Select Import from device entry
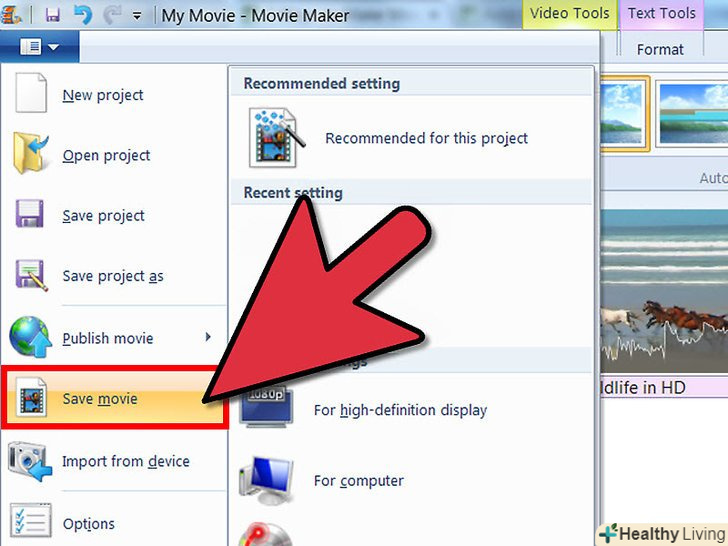The height and width of the screenshot is (546, 728). (x=114, y=461)
